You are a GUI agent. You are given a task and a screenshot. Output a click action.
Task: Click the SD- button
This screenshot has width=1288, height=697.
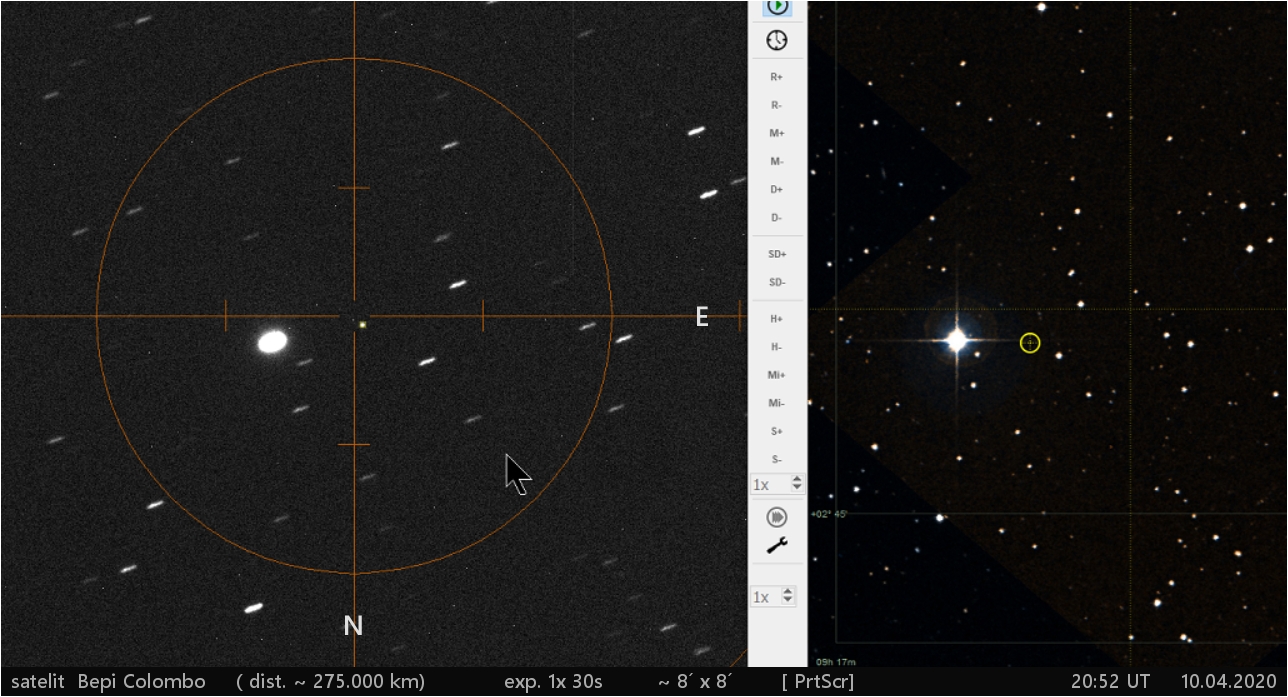point(777,282)
